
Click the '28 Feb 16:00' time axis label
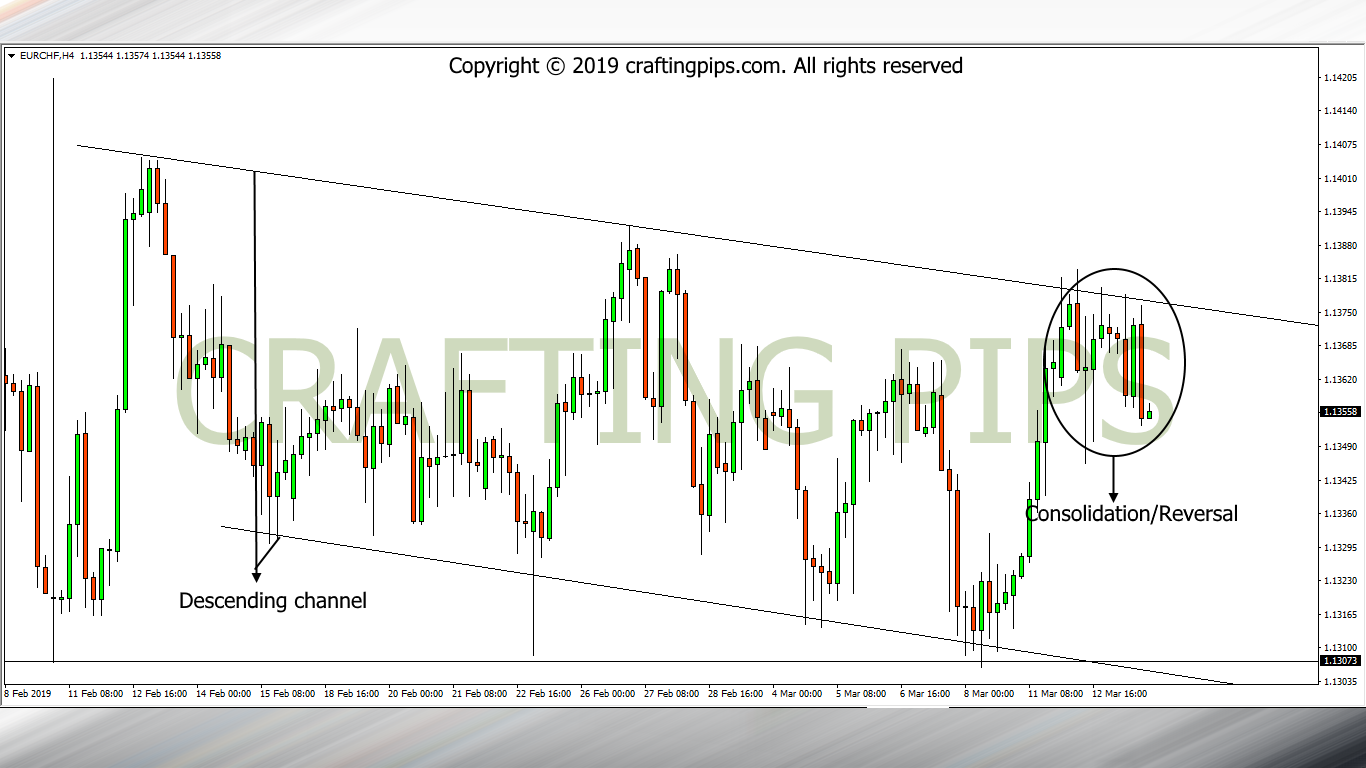click(736, 693)
